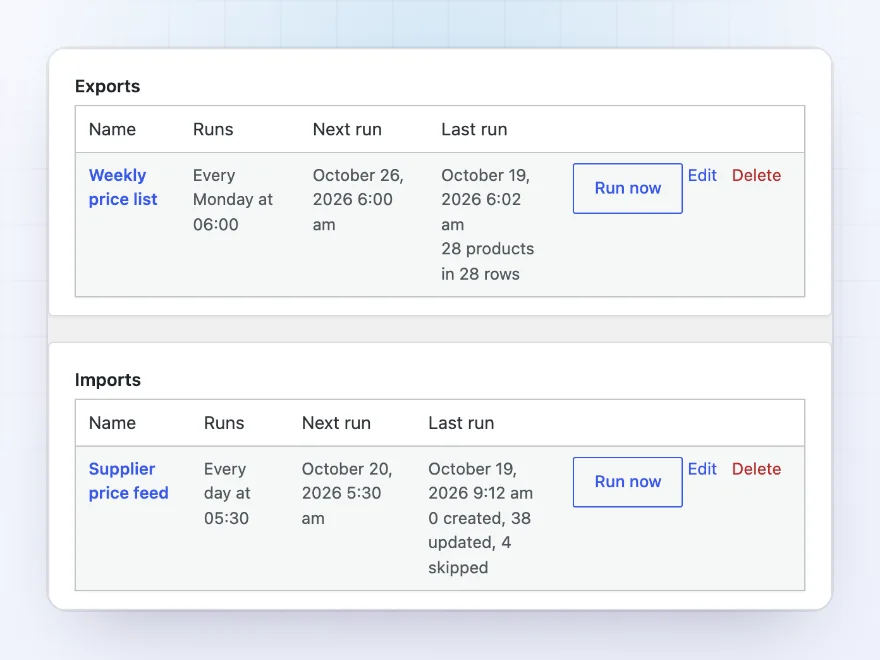The height and width of the screenshot is (660, 880).
Task: Edit the Supplier price feed import
Action: [702, 469]
